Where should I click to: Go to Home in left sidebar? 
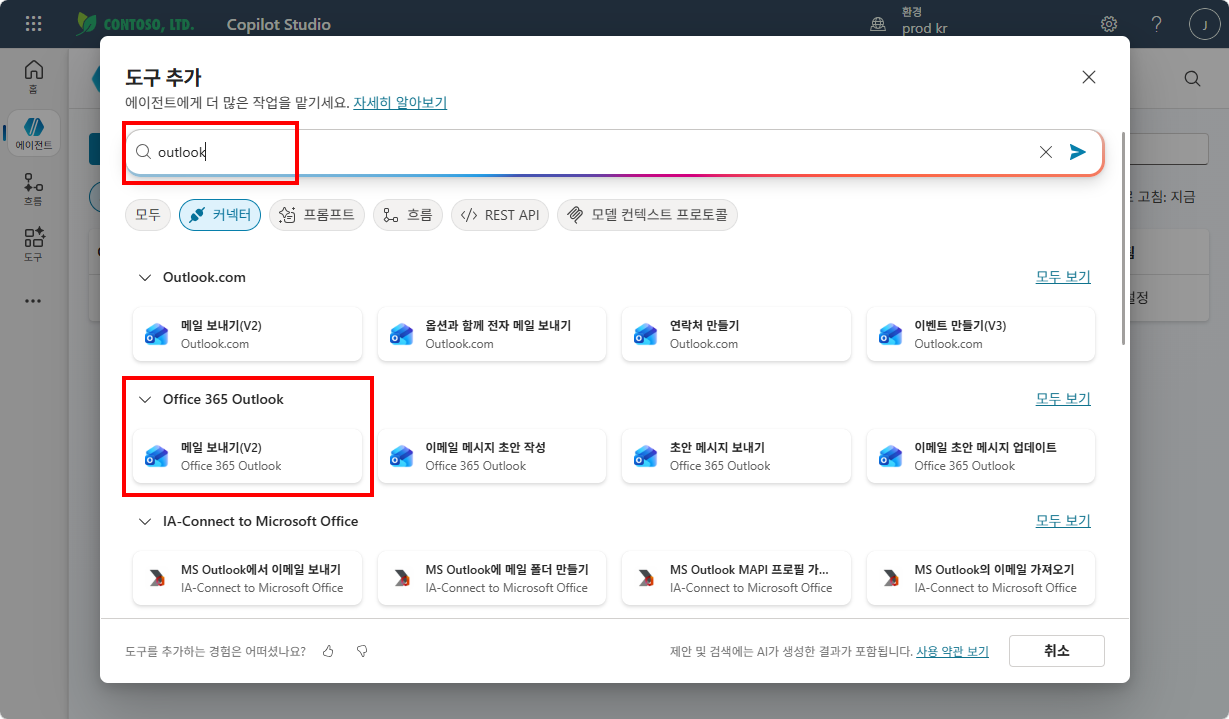(34, 76)
